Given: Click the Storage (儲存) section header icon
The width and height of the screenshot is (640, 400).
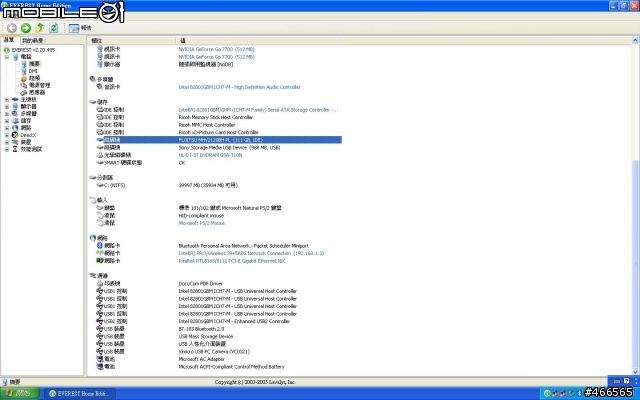Looking at the screenshot, I should point(93,102).
